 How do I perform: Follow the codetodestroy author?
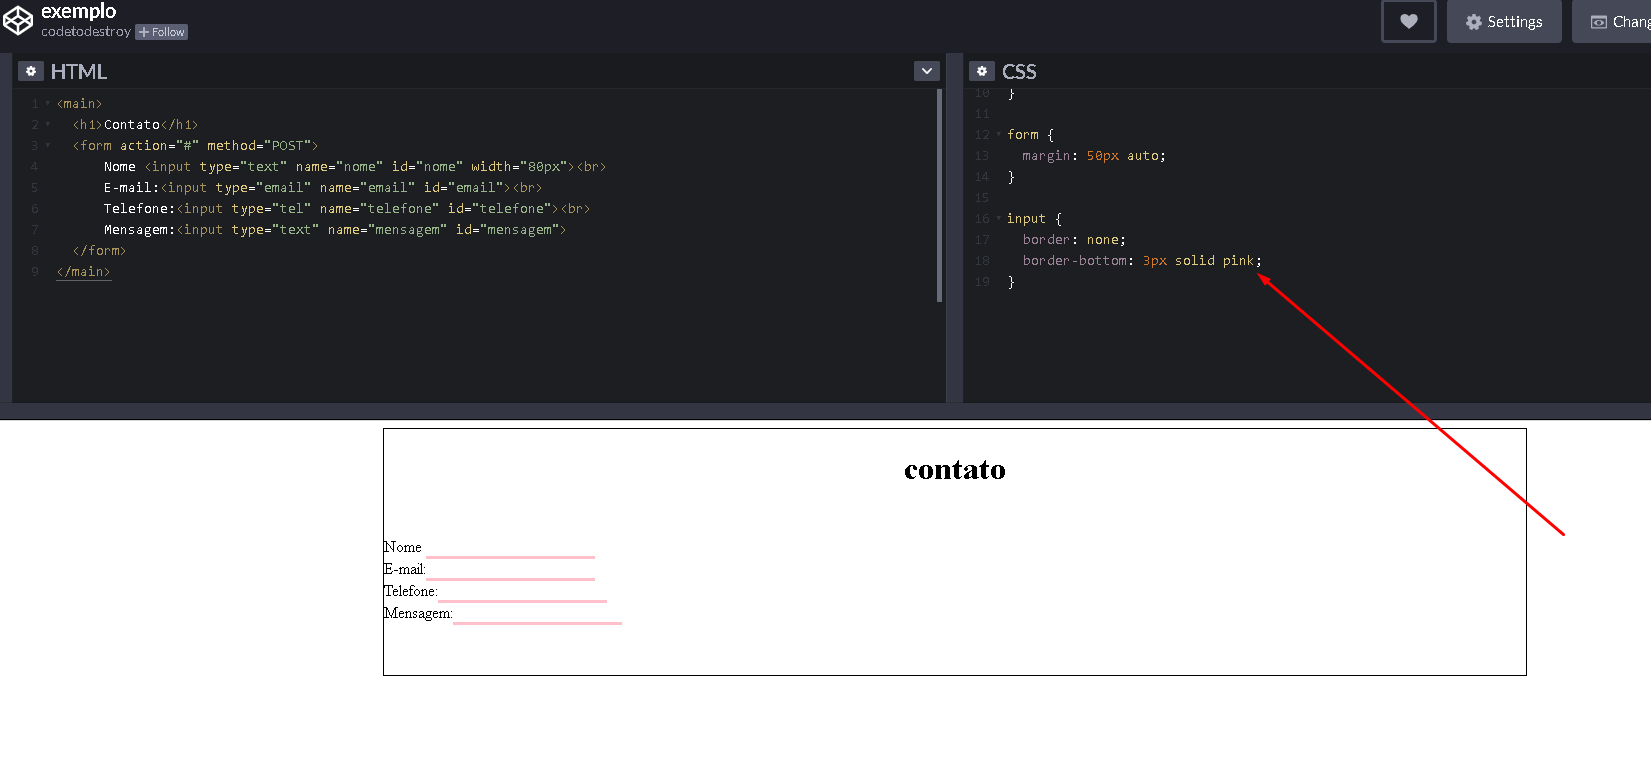pyautogui.click(x=161, y=32)
